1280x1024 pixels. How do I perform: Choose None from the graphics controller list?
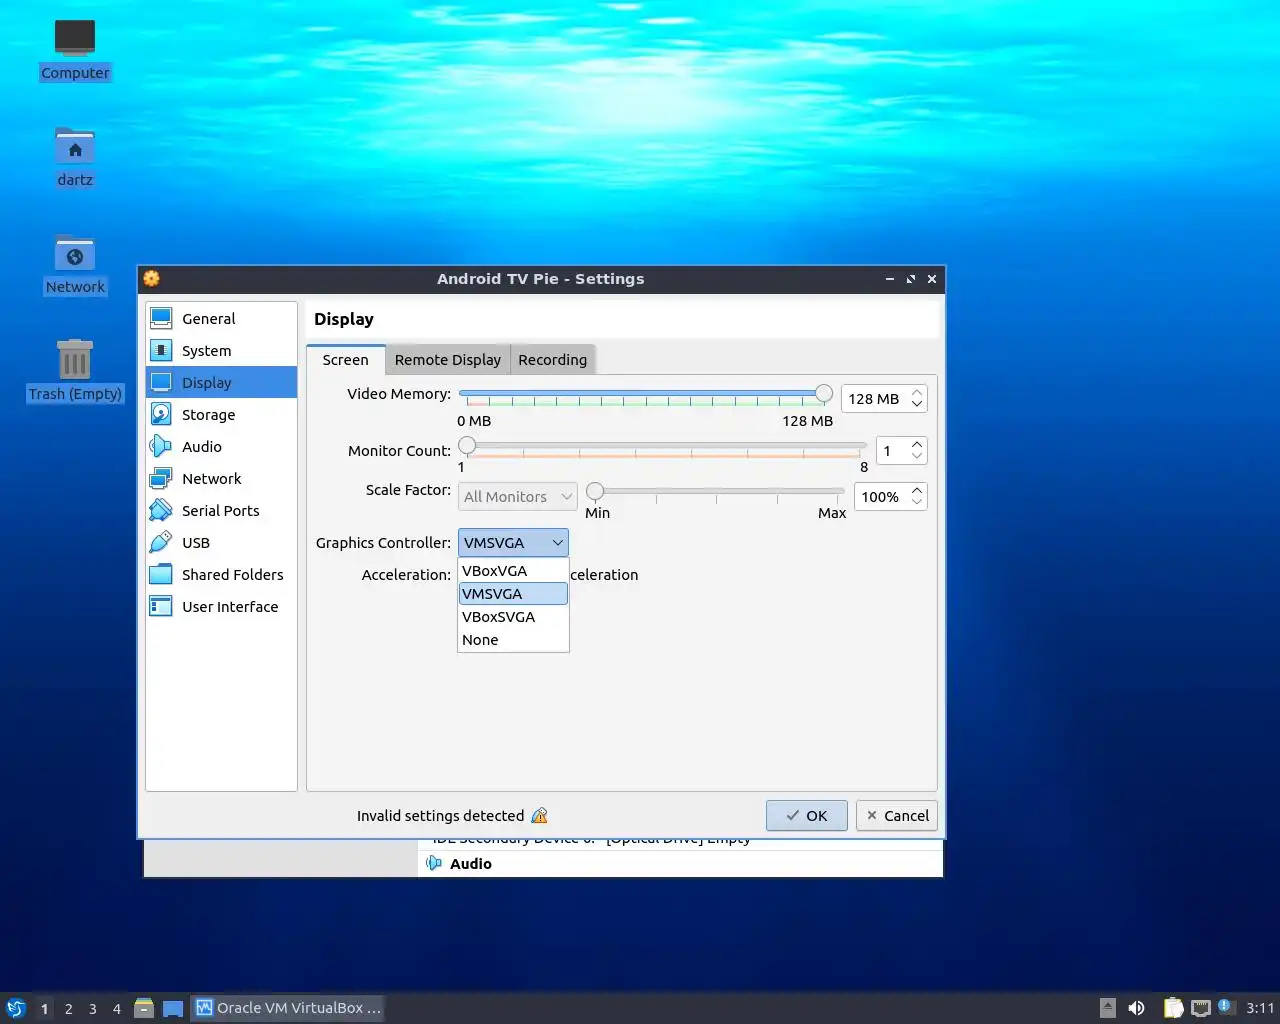coord(513,640)
